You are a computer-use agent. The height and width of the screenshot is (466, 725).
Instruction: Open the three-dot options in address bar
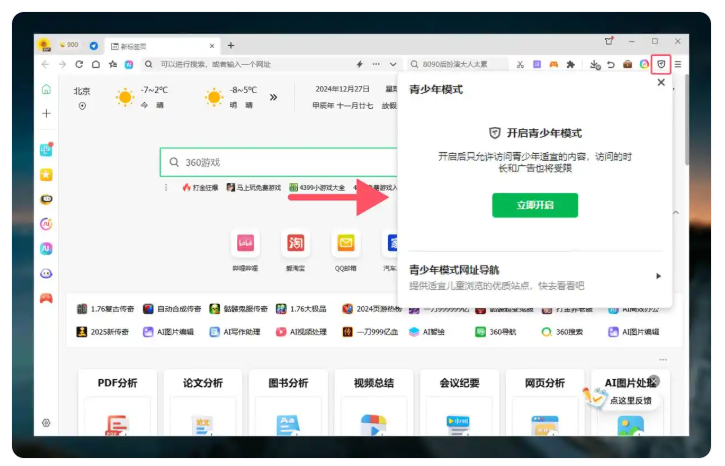(x=376, y=64)
